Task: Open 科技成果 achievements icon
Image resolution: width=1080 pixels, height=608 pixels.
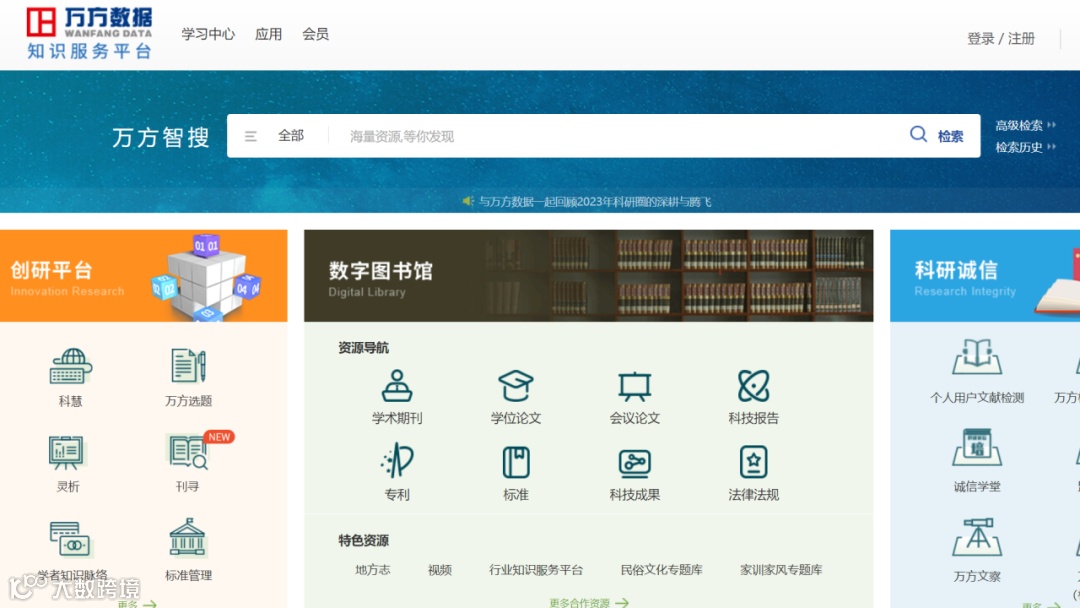Action: (x=634, y=463)
